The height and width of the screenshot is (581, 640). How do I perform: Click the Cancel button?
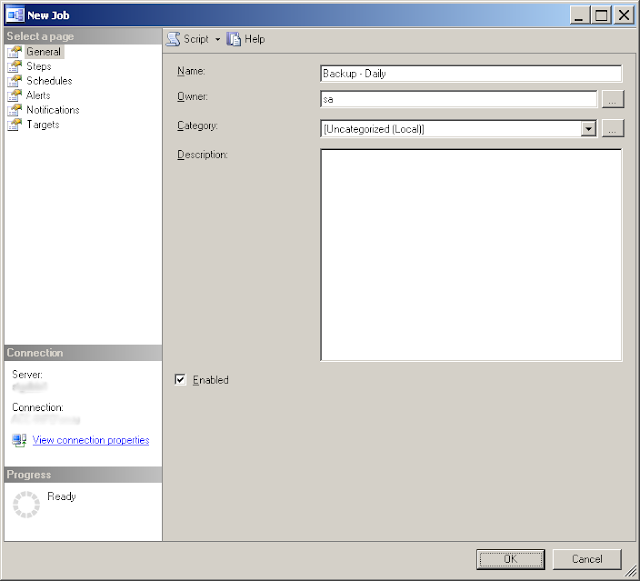[587, 559]
